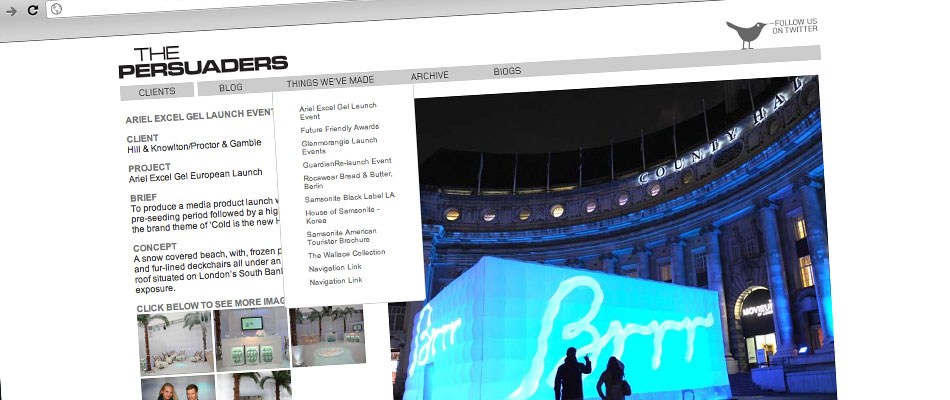
Task: Choose Ariel Excel Gel Launch Event from dropdown
Action: pos(338,111)
